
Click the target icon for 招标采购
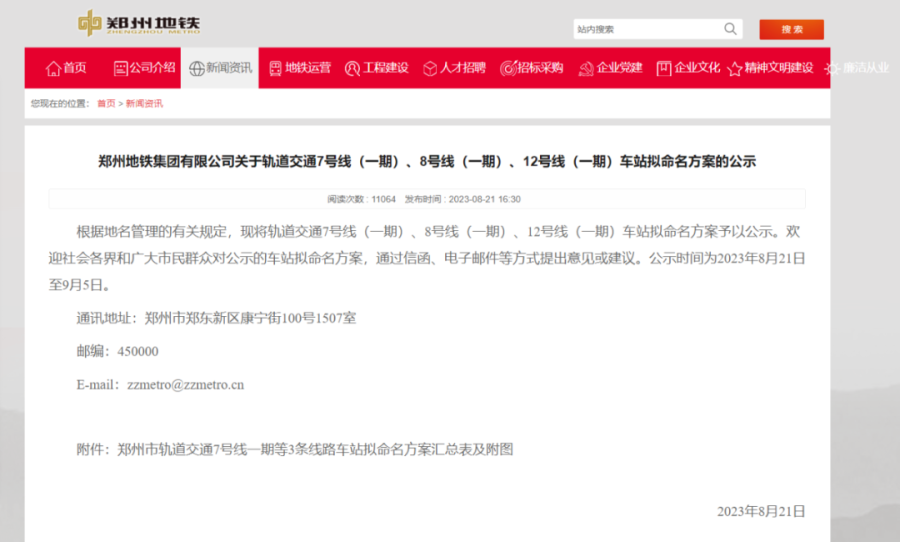[508, 68]
